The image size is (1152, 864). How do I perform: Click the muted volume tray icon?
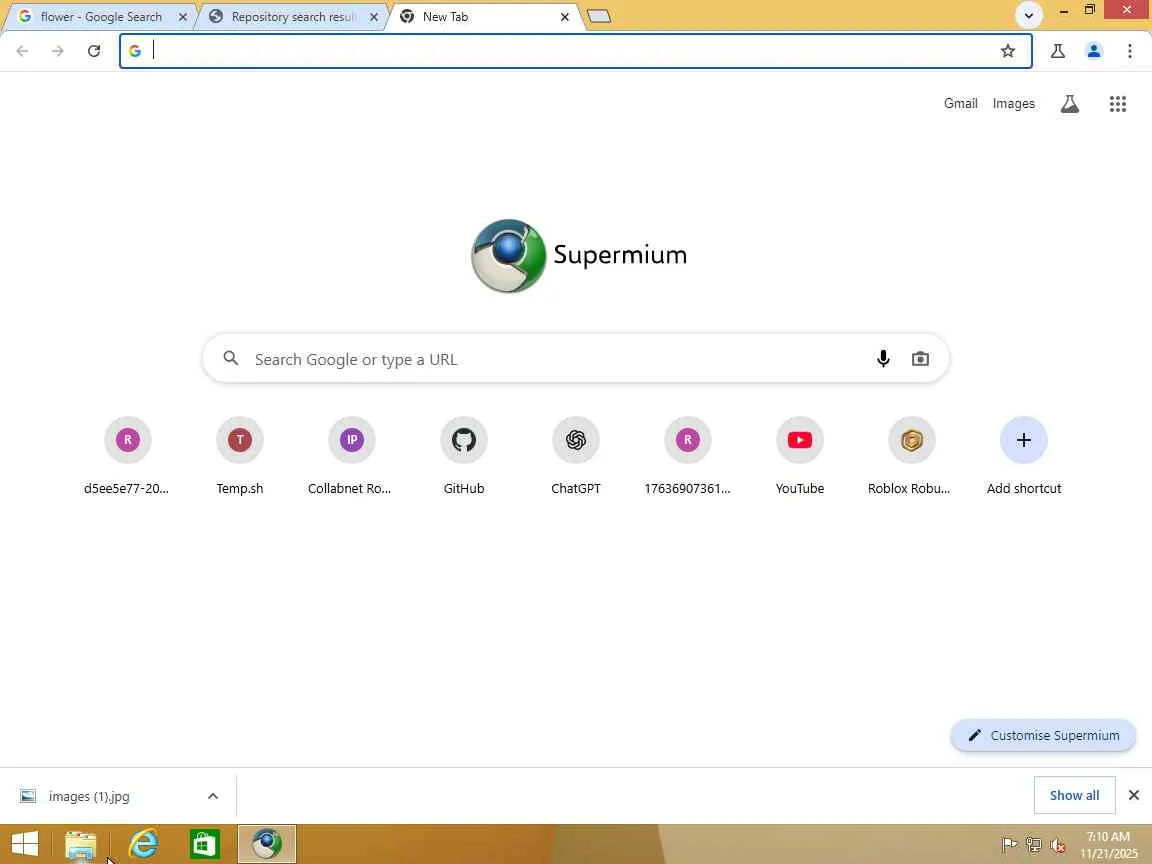coord(1057,845)
